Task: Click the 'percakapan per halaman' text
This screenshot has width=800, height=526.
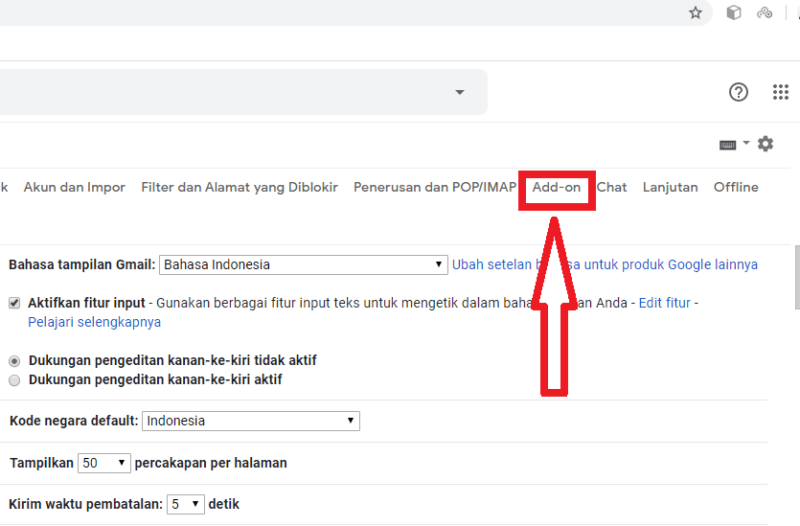Action: pyautogui.click(x=211, y=463)
